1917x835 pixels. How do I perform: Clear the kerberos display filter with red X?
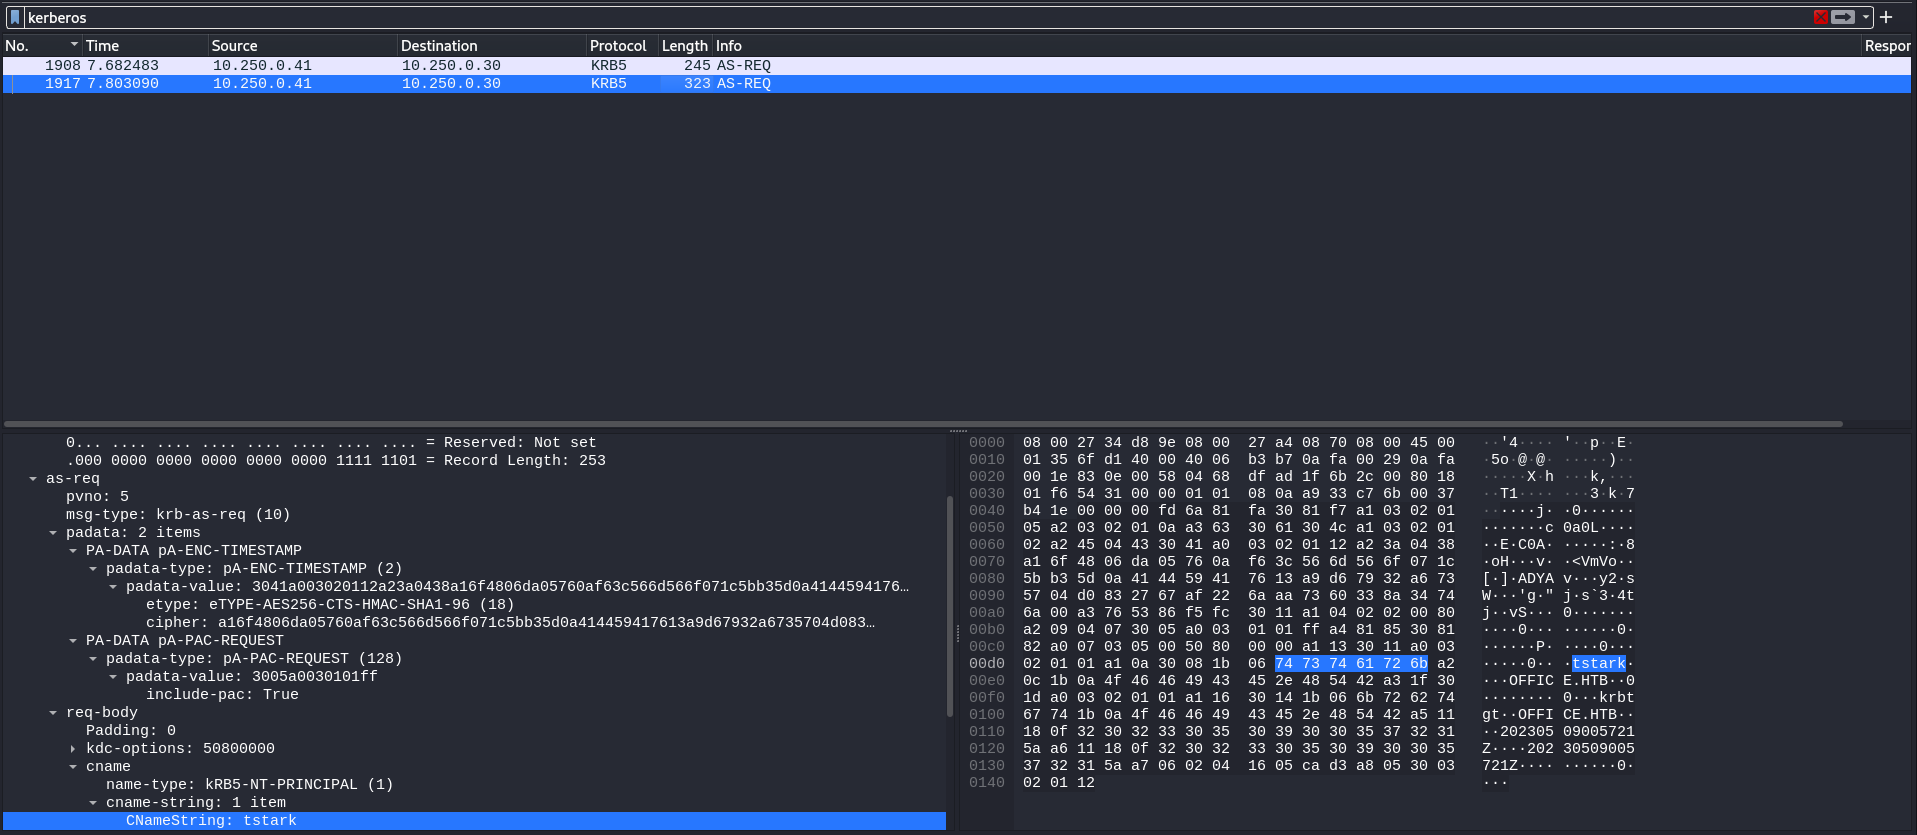click(1820, 17)
